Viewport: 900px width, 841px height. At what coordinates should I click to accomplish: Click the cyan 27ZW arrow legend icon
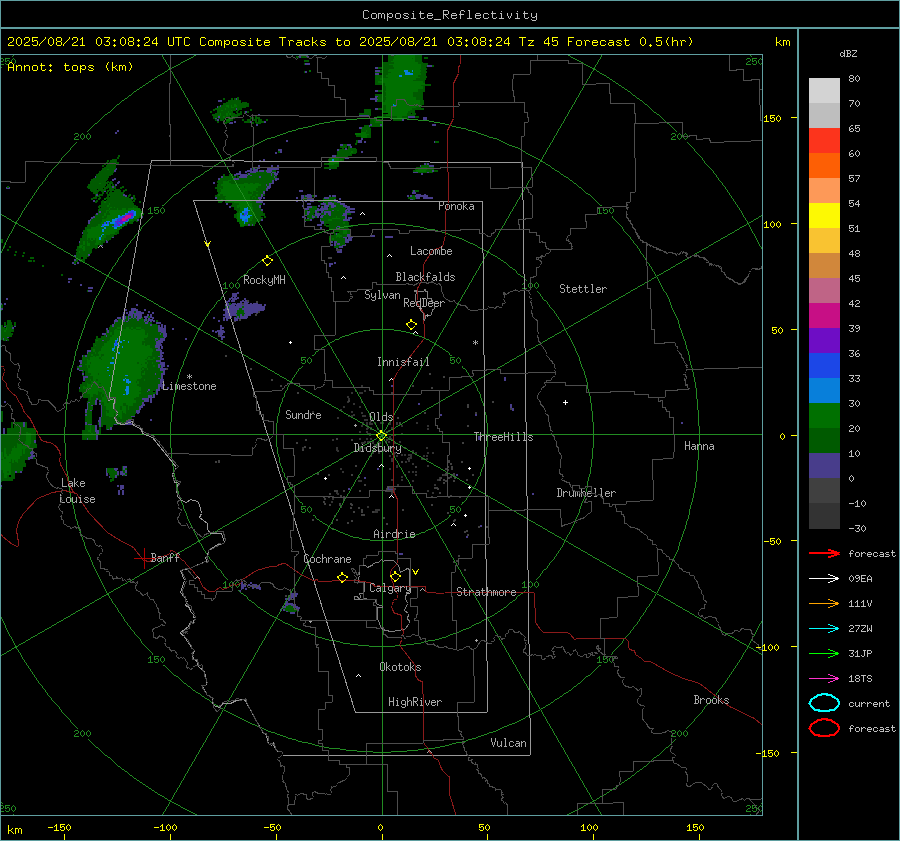click(824, 629)
